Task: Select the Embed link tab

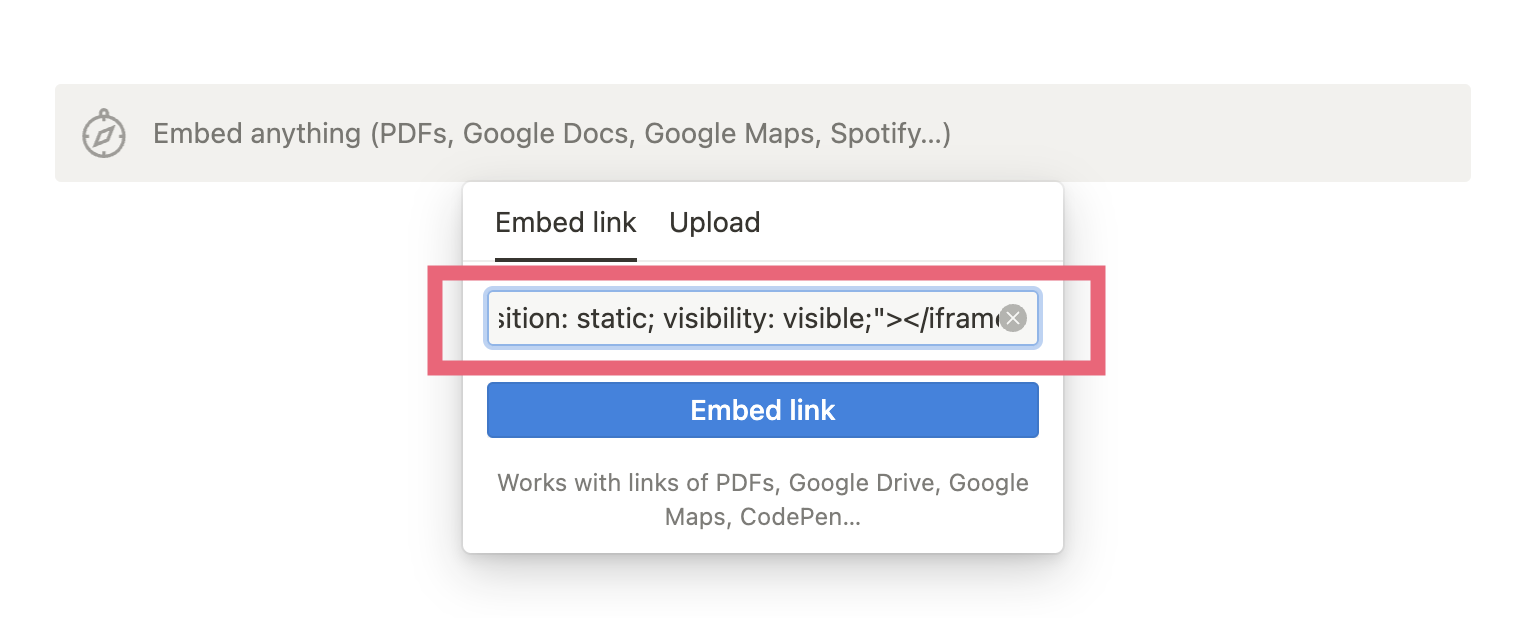Action: pyautogui.click(x=566, y=222)
